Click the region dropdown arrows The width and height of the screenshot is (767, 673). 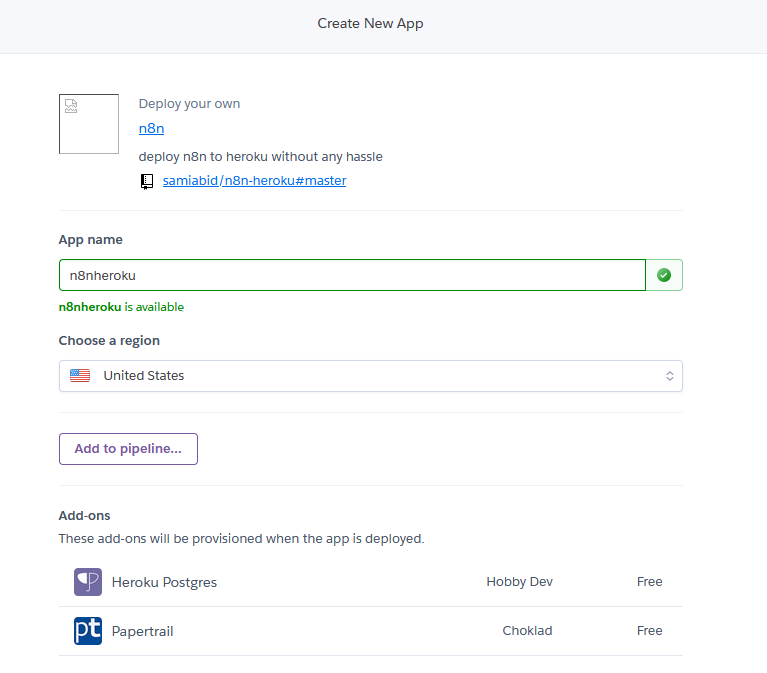(x=670, y=376)
